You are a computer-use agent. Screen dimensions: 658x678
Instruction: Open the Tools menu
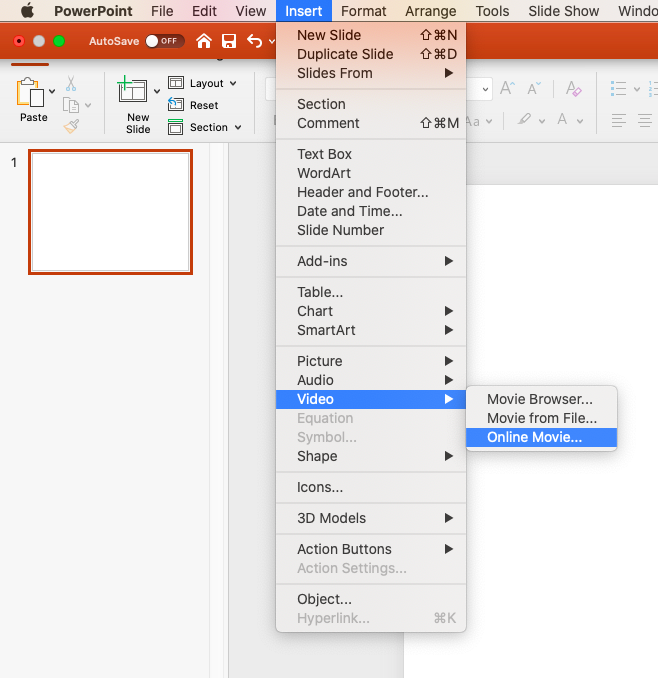pyautogui.click(x=492, y=11)
